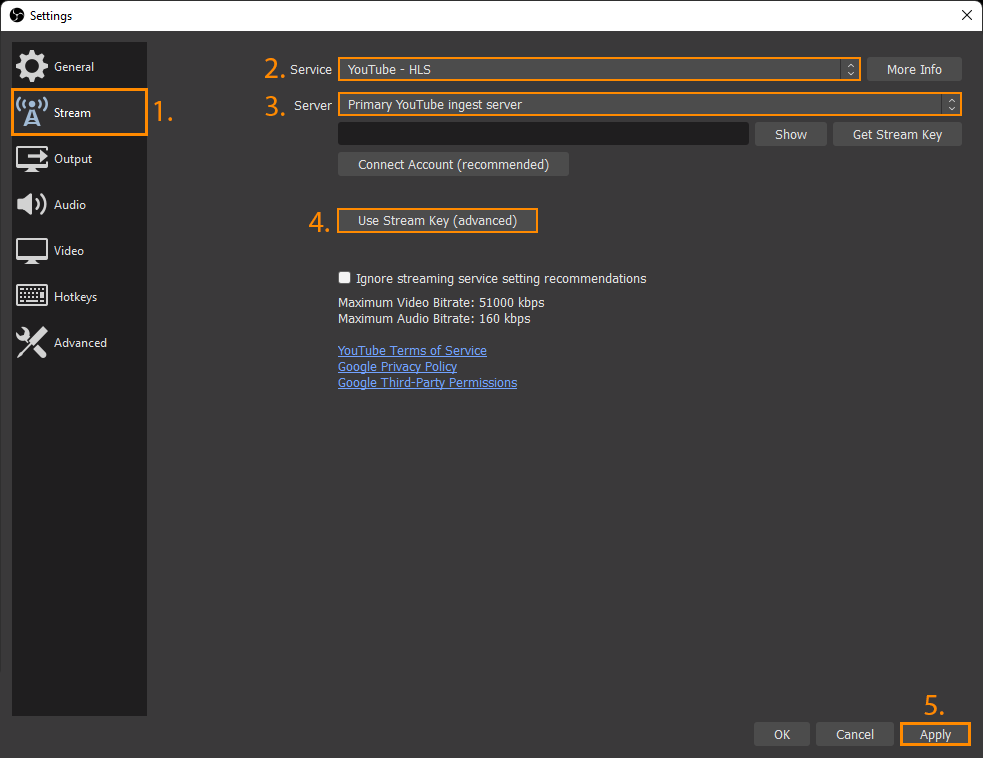
Task: Click the General gear icon
Action: click(x=31, y=66)
